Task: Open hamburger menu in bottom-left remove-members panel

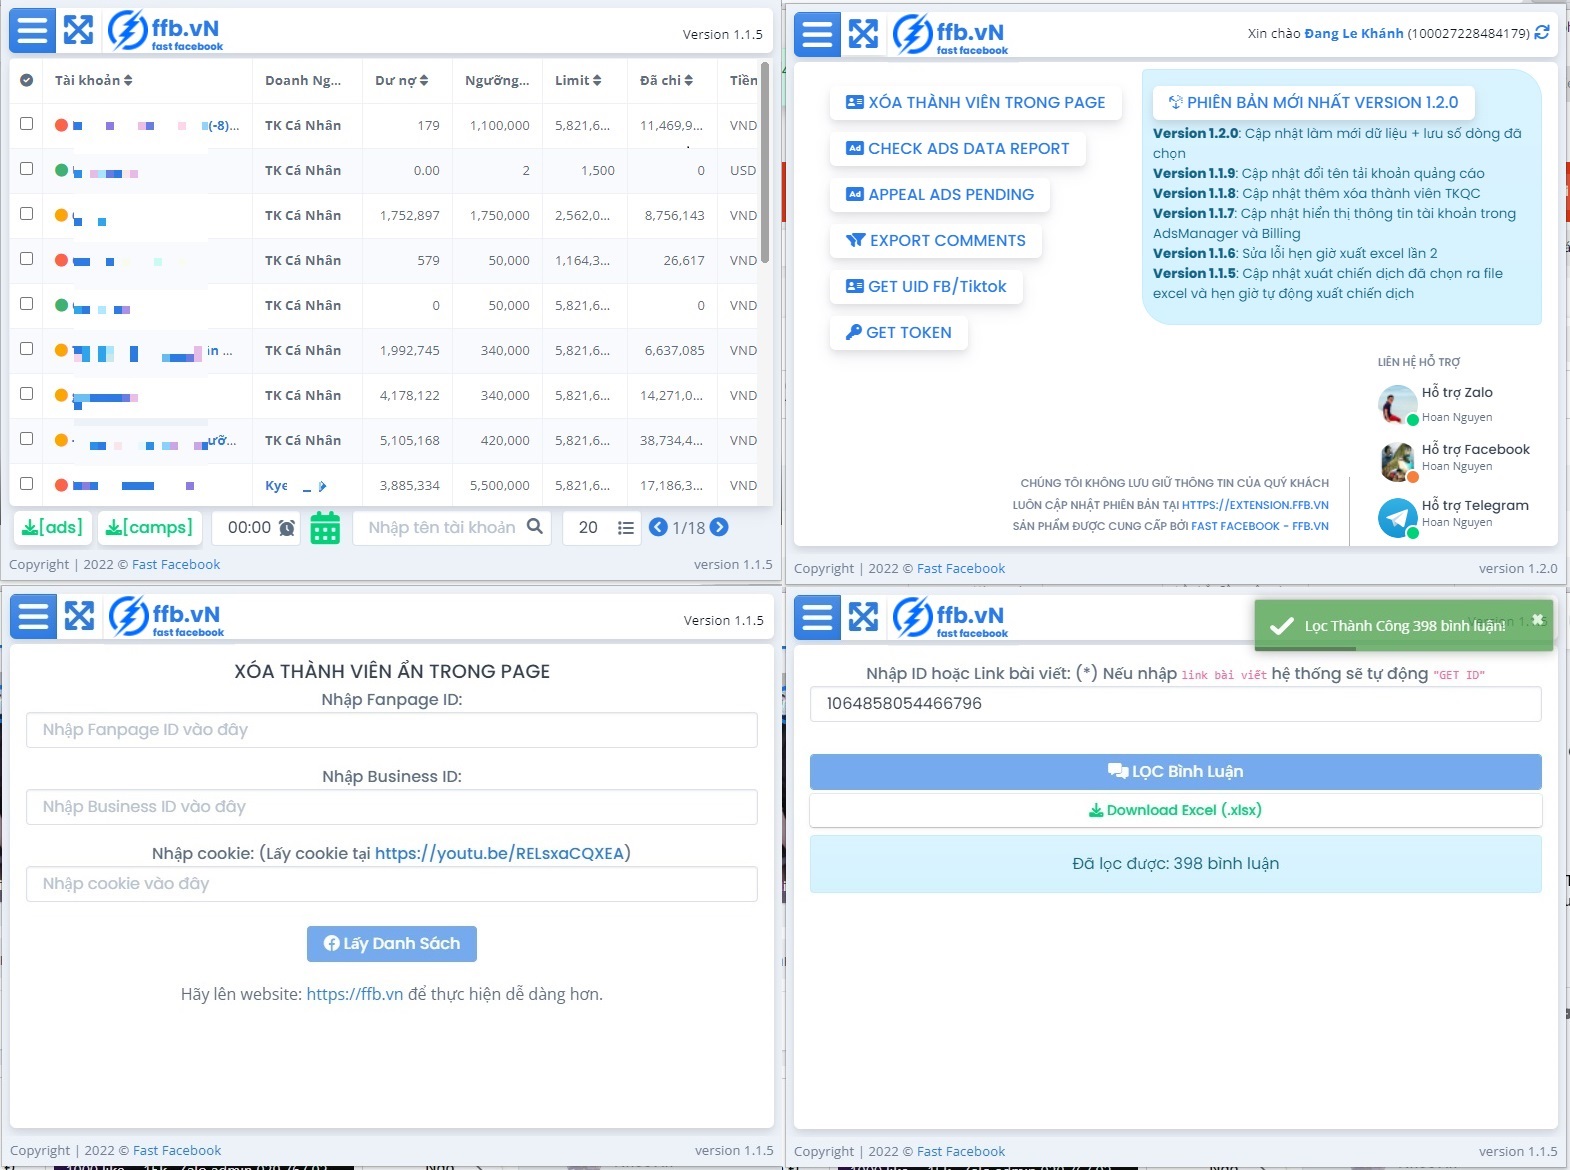Action: [33, 616]
